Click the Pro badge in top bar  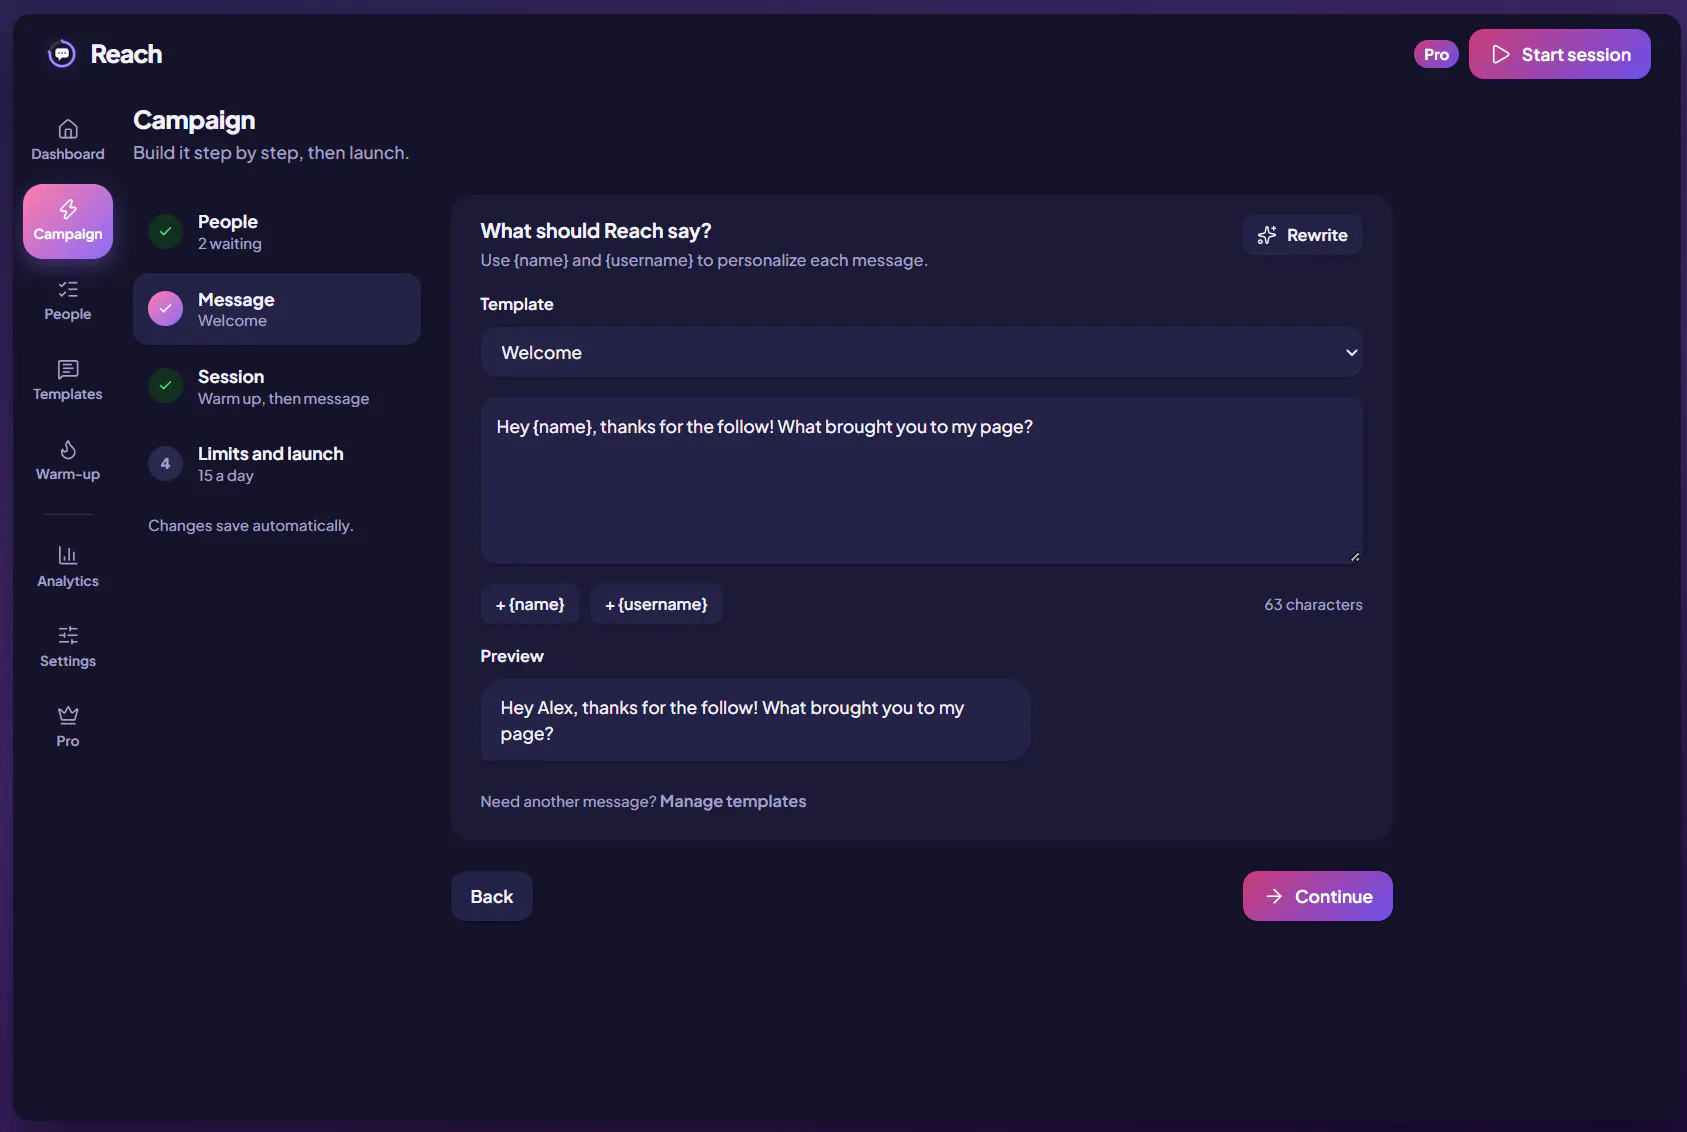tap(1436, 54)
